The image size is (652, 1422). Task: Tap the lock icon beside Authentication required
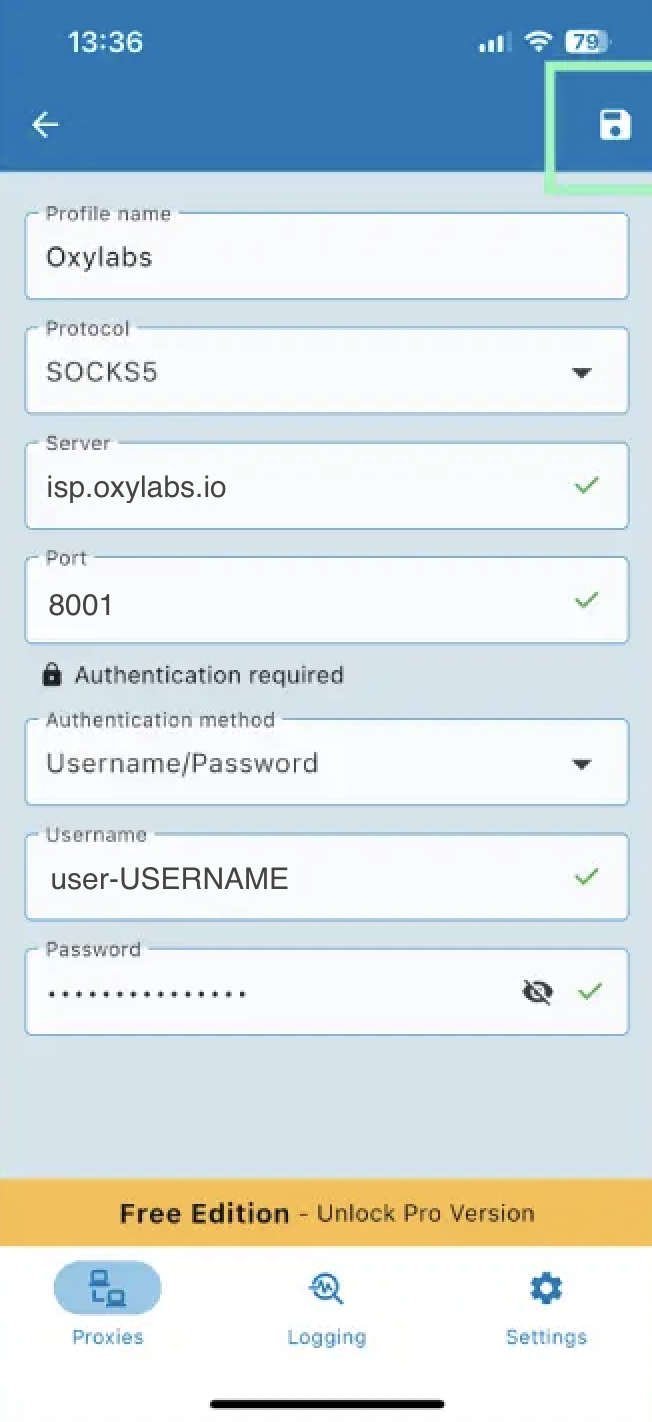pos(52,675)
